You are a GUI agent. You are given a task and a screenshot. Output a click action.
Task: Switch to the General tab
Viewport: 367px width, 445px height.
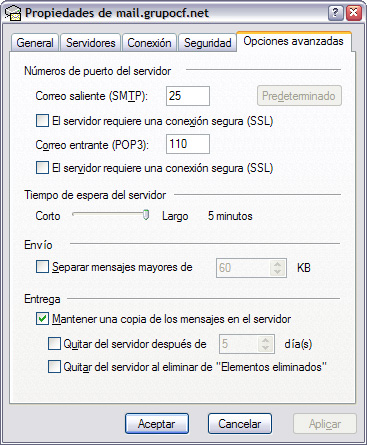click(35, 43)
